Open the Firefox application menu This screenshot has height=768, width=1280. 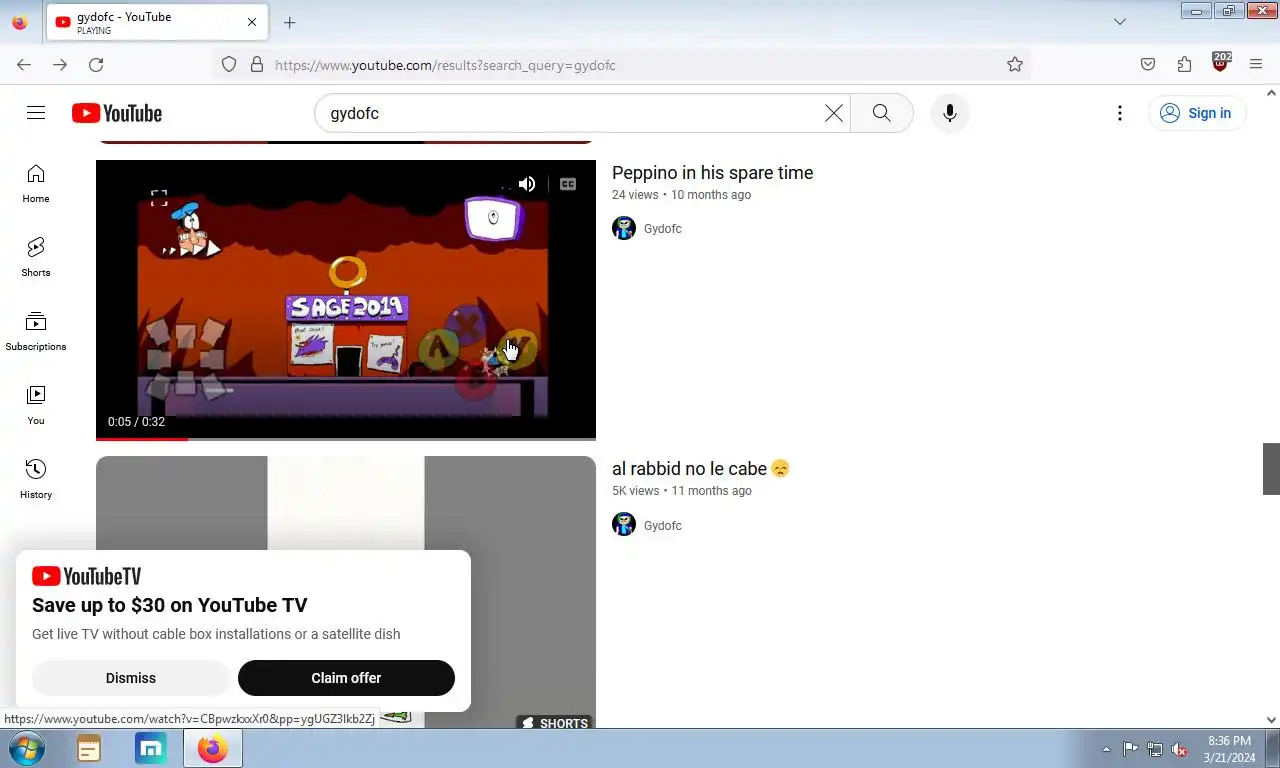(1256, 65)
